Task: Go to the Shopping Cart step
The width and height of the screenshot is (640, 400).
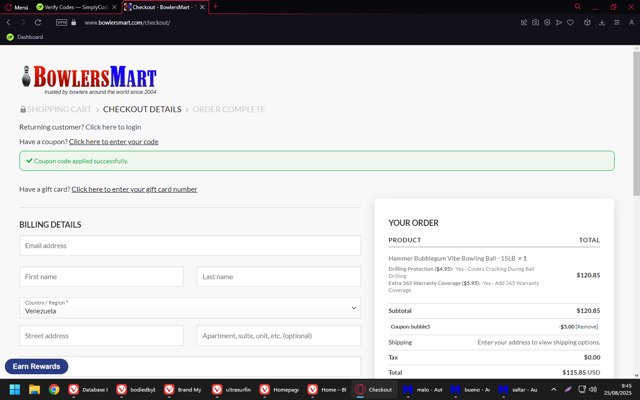Action: [x=59, y=109]
